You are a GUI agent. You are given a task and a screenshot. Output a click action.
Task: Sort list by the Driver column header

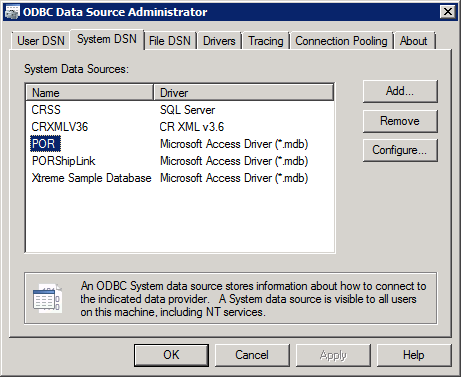coord(244,93)
